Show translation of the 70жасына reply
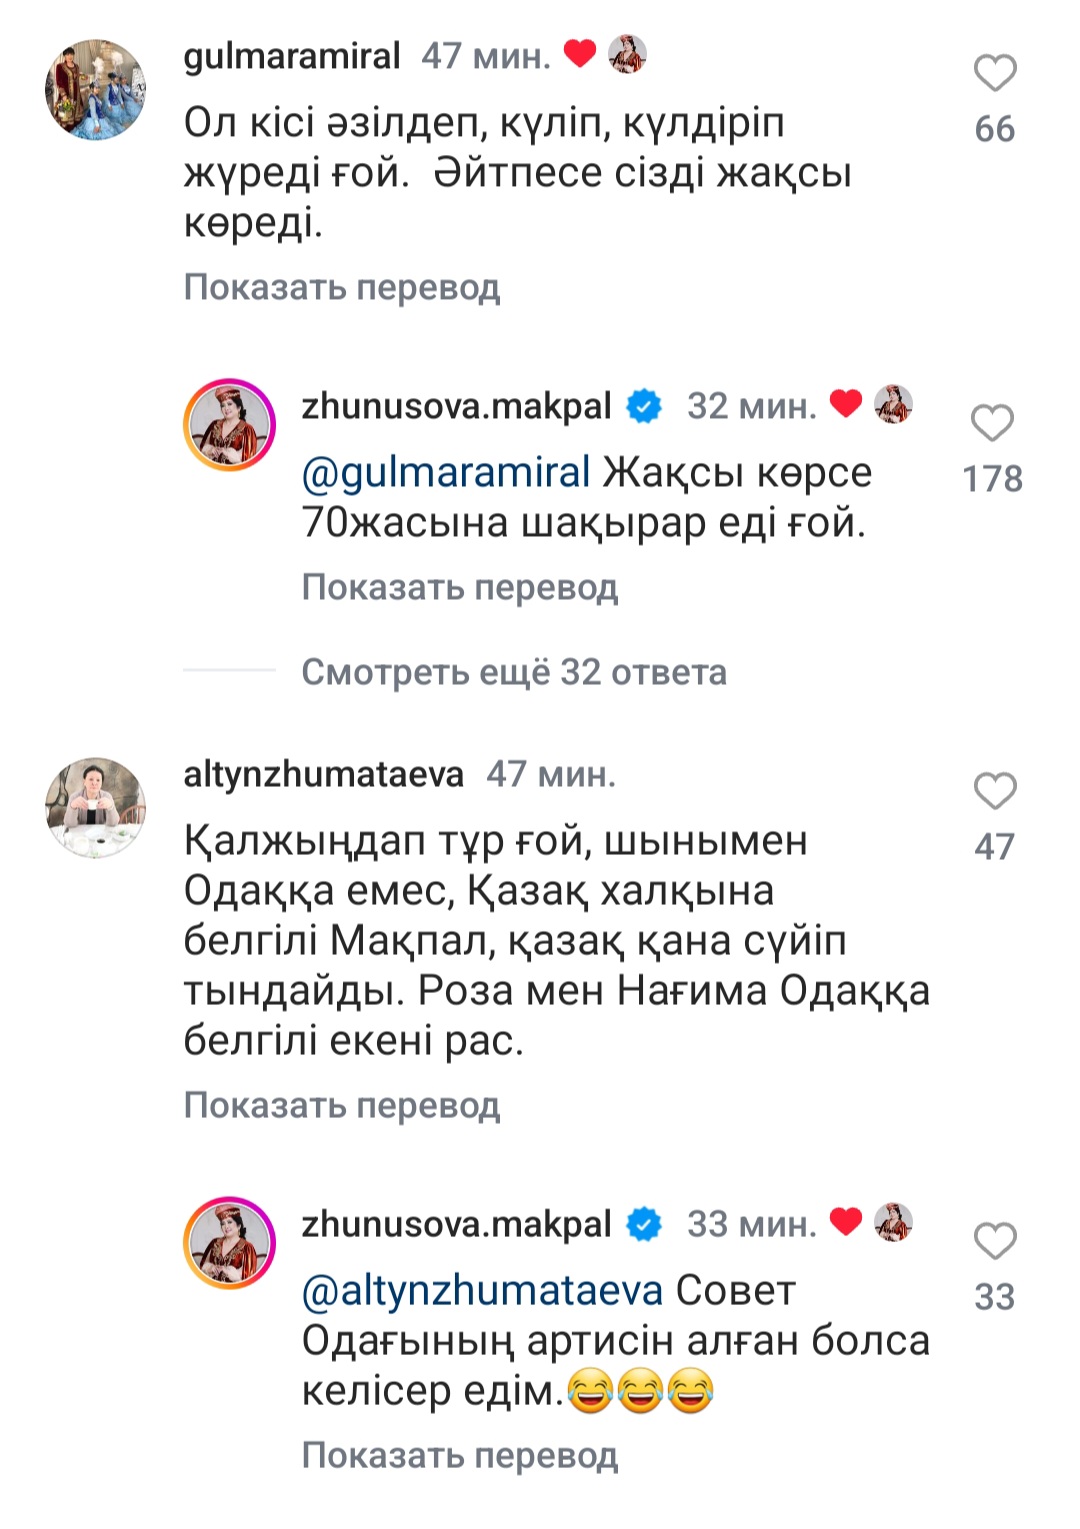The width and height of the screenshot is (1080, 1529). point(460,588)
